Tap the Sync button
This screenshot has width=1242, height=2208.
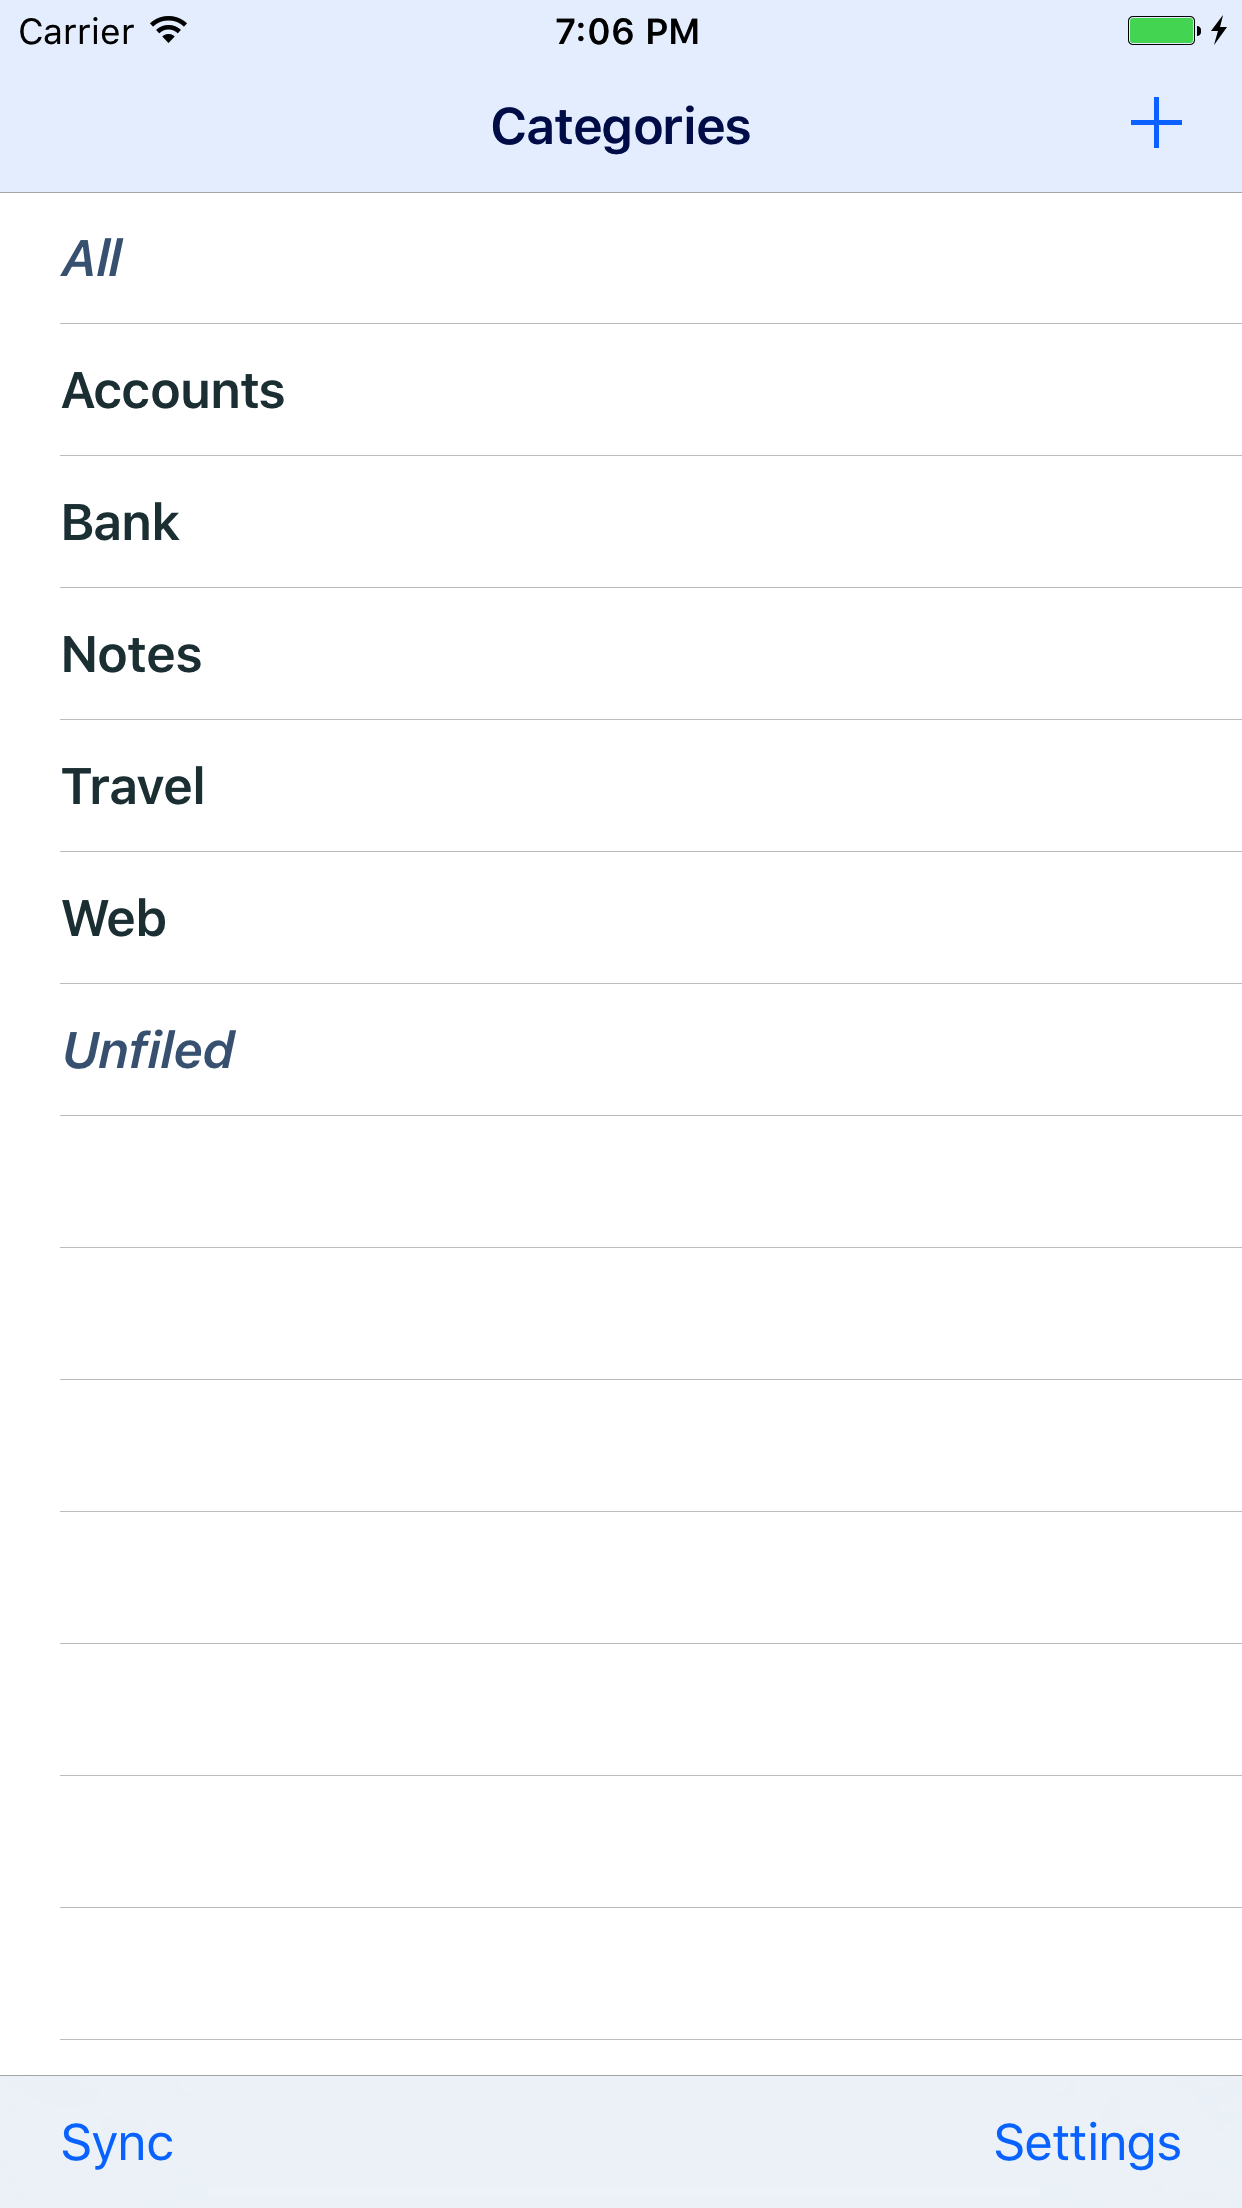117,2142
